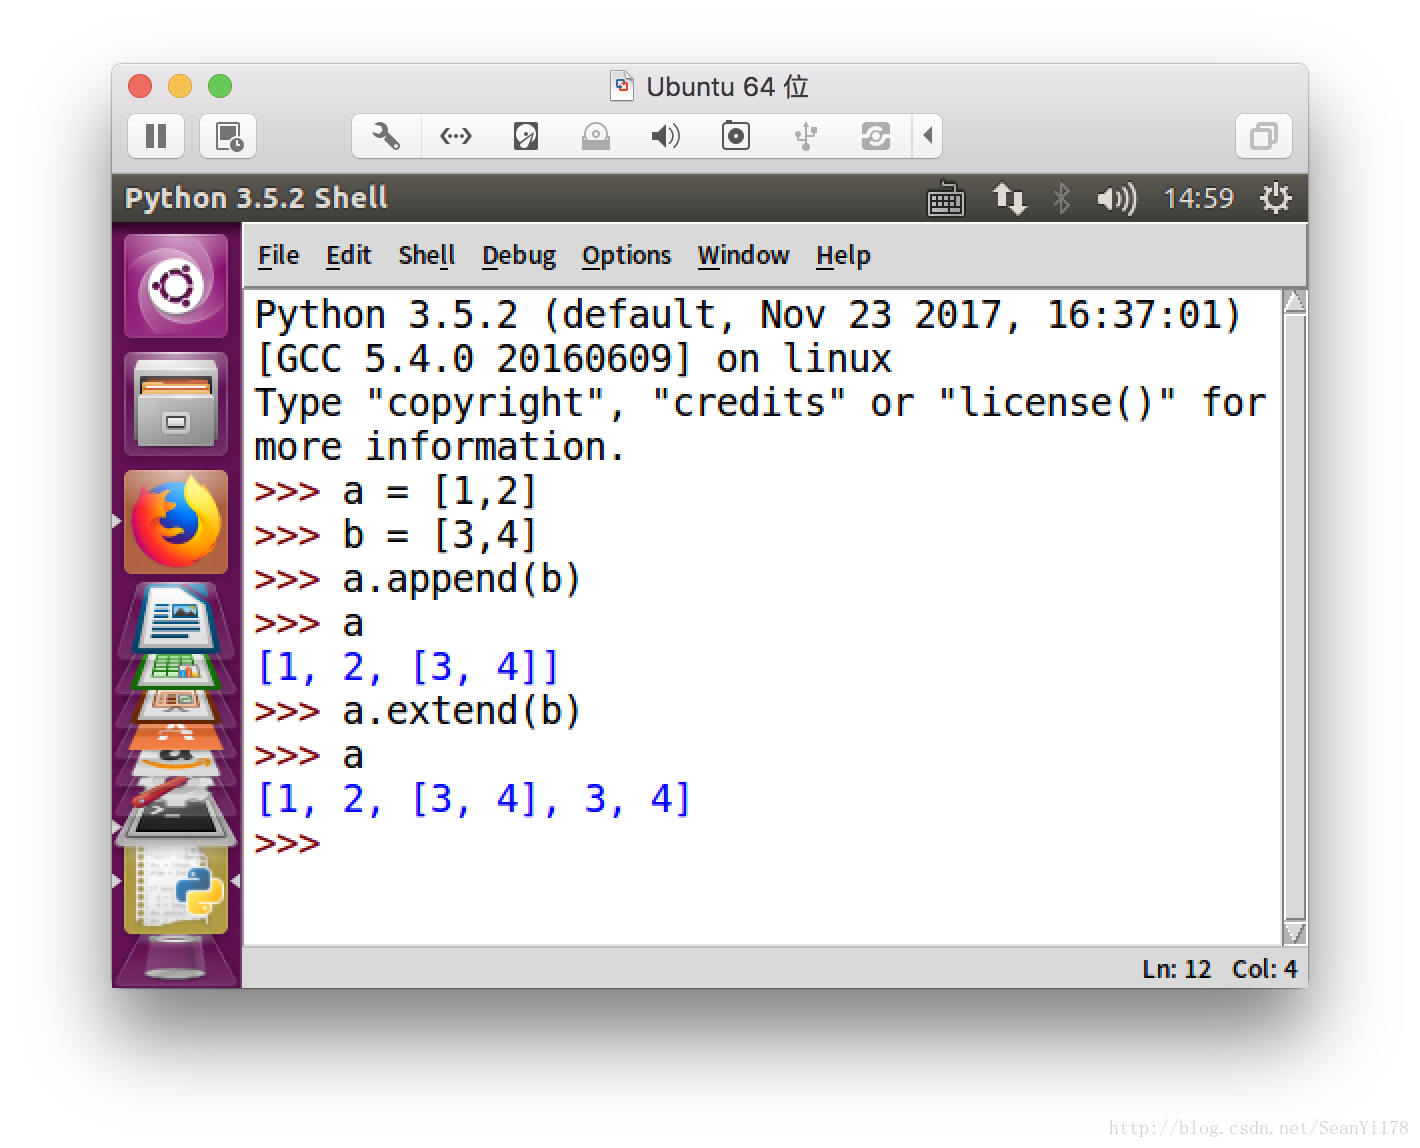Open LibreOffice Calc from launcher
This screenshot has height=1148, width=1420.
[176, 671]
